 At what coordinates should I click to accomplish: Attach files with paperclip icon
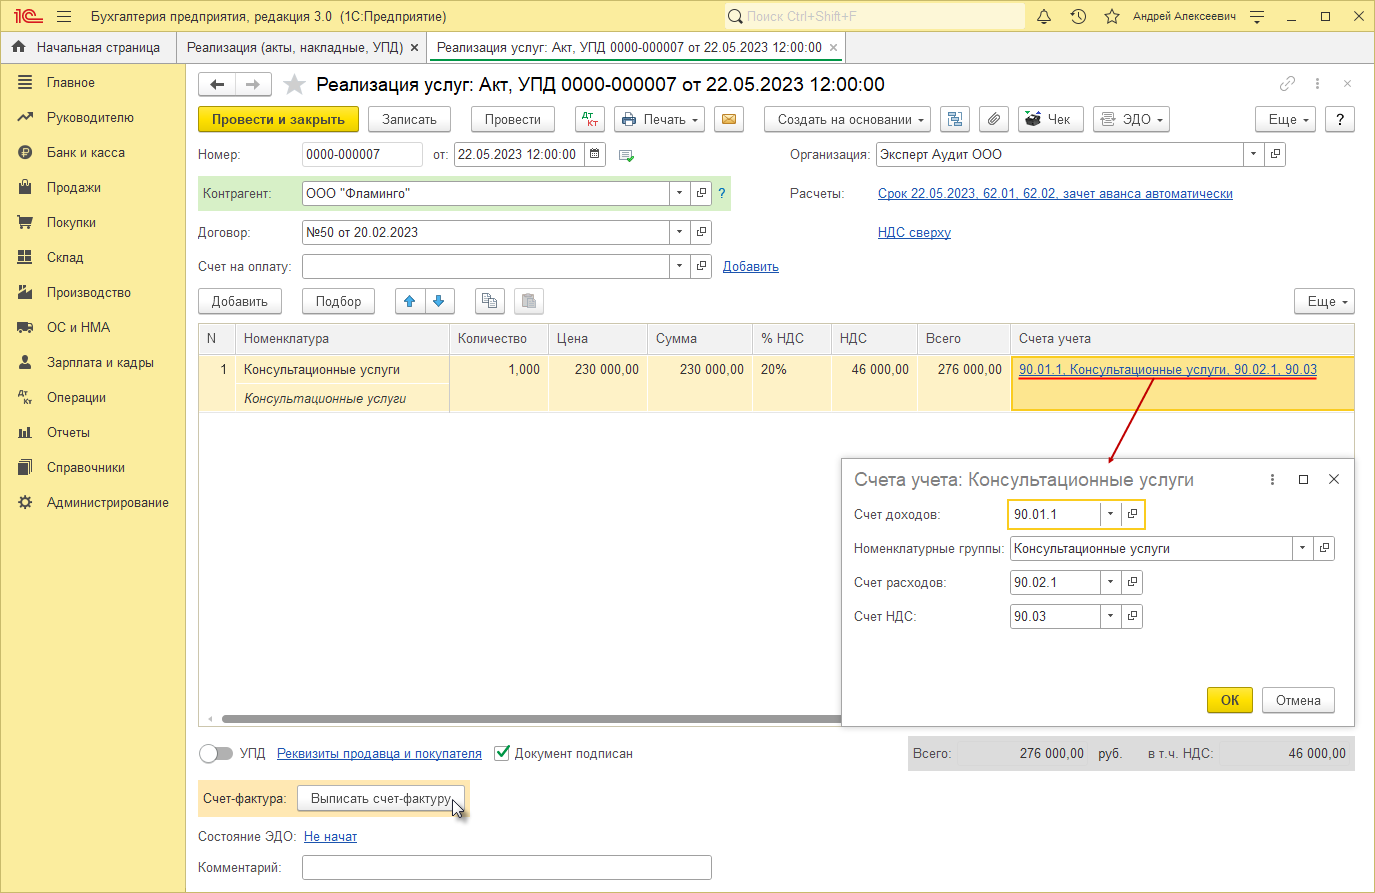coord(993,119)
